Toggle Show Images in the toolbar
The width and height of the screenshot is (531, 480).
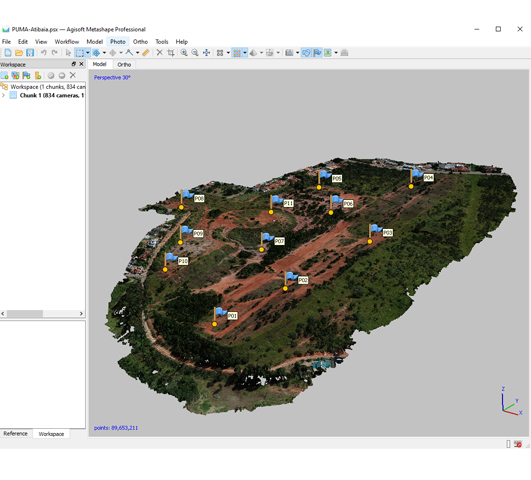(x=328, y=53)
